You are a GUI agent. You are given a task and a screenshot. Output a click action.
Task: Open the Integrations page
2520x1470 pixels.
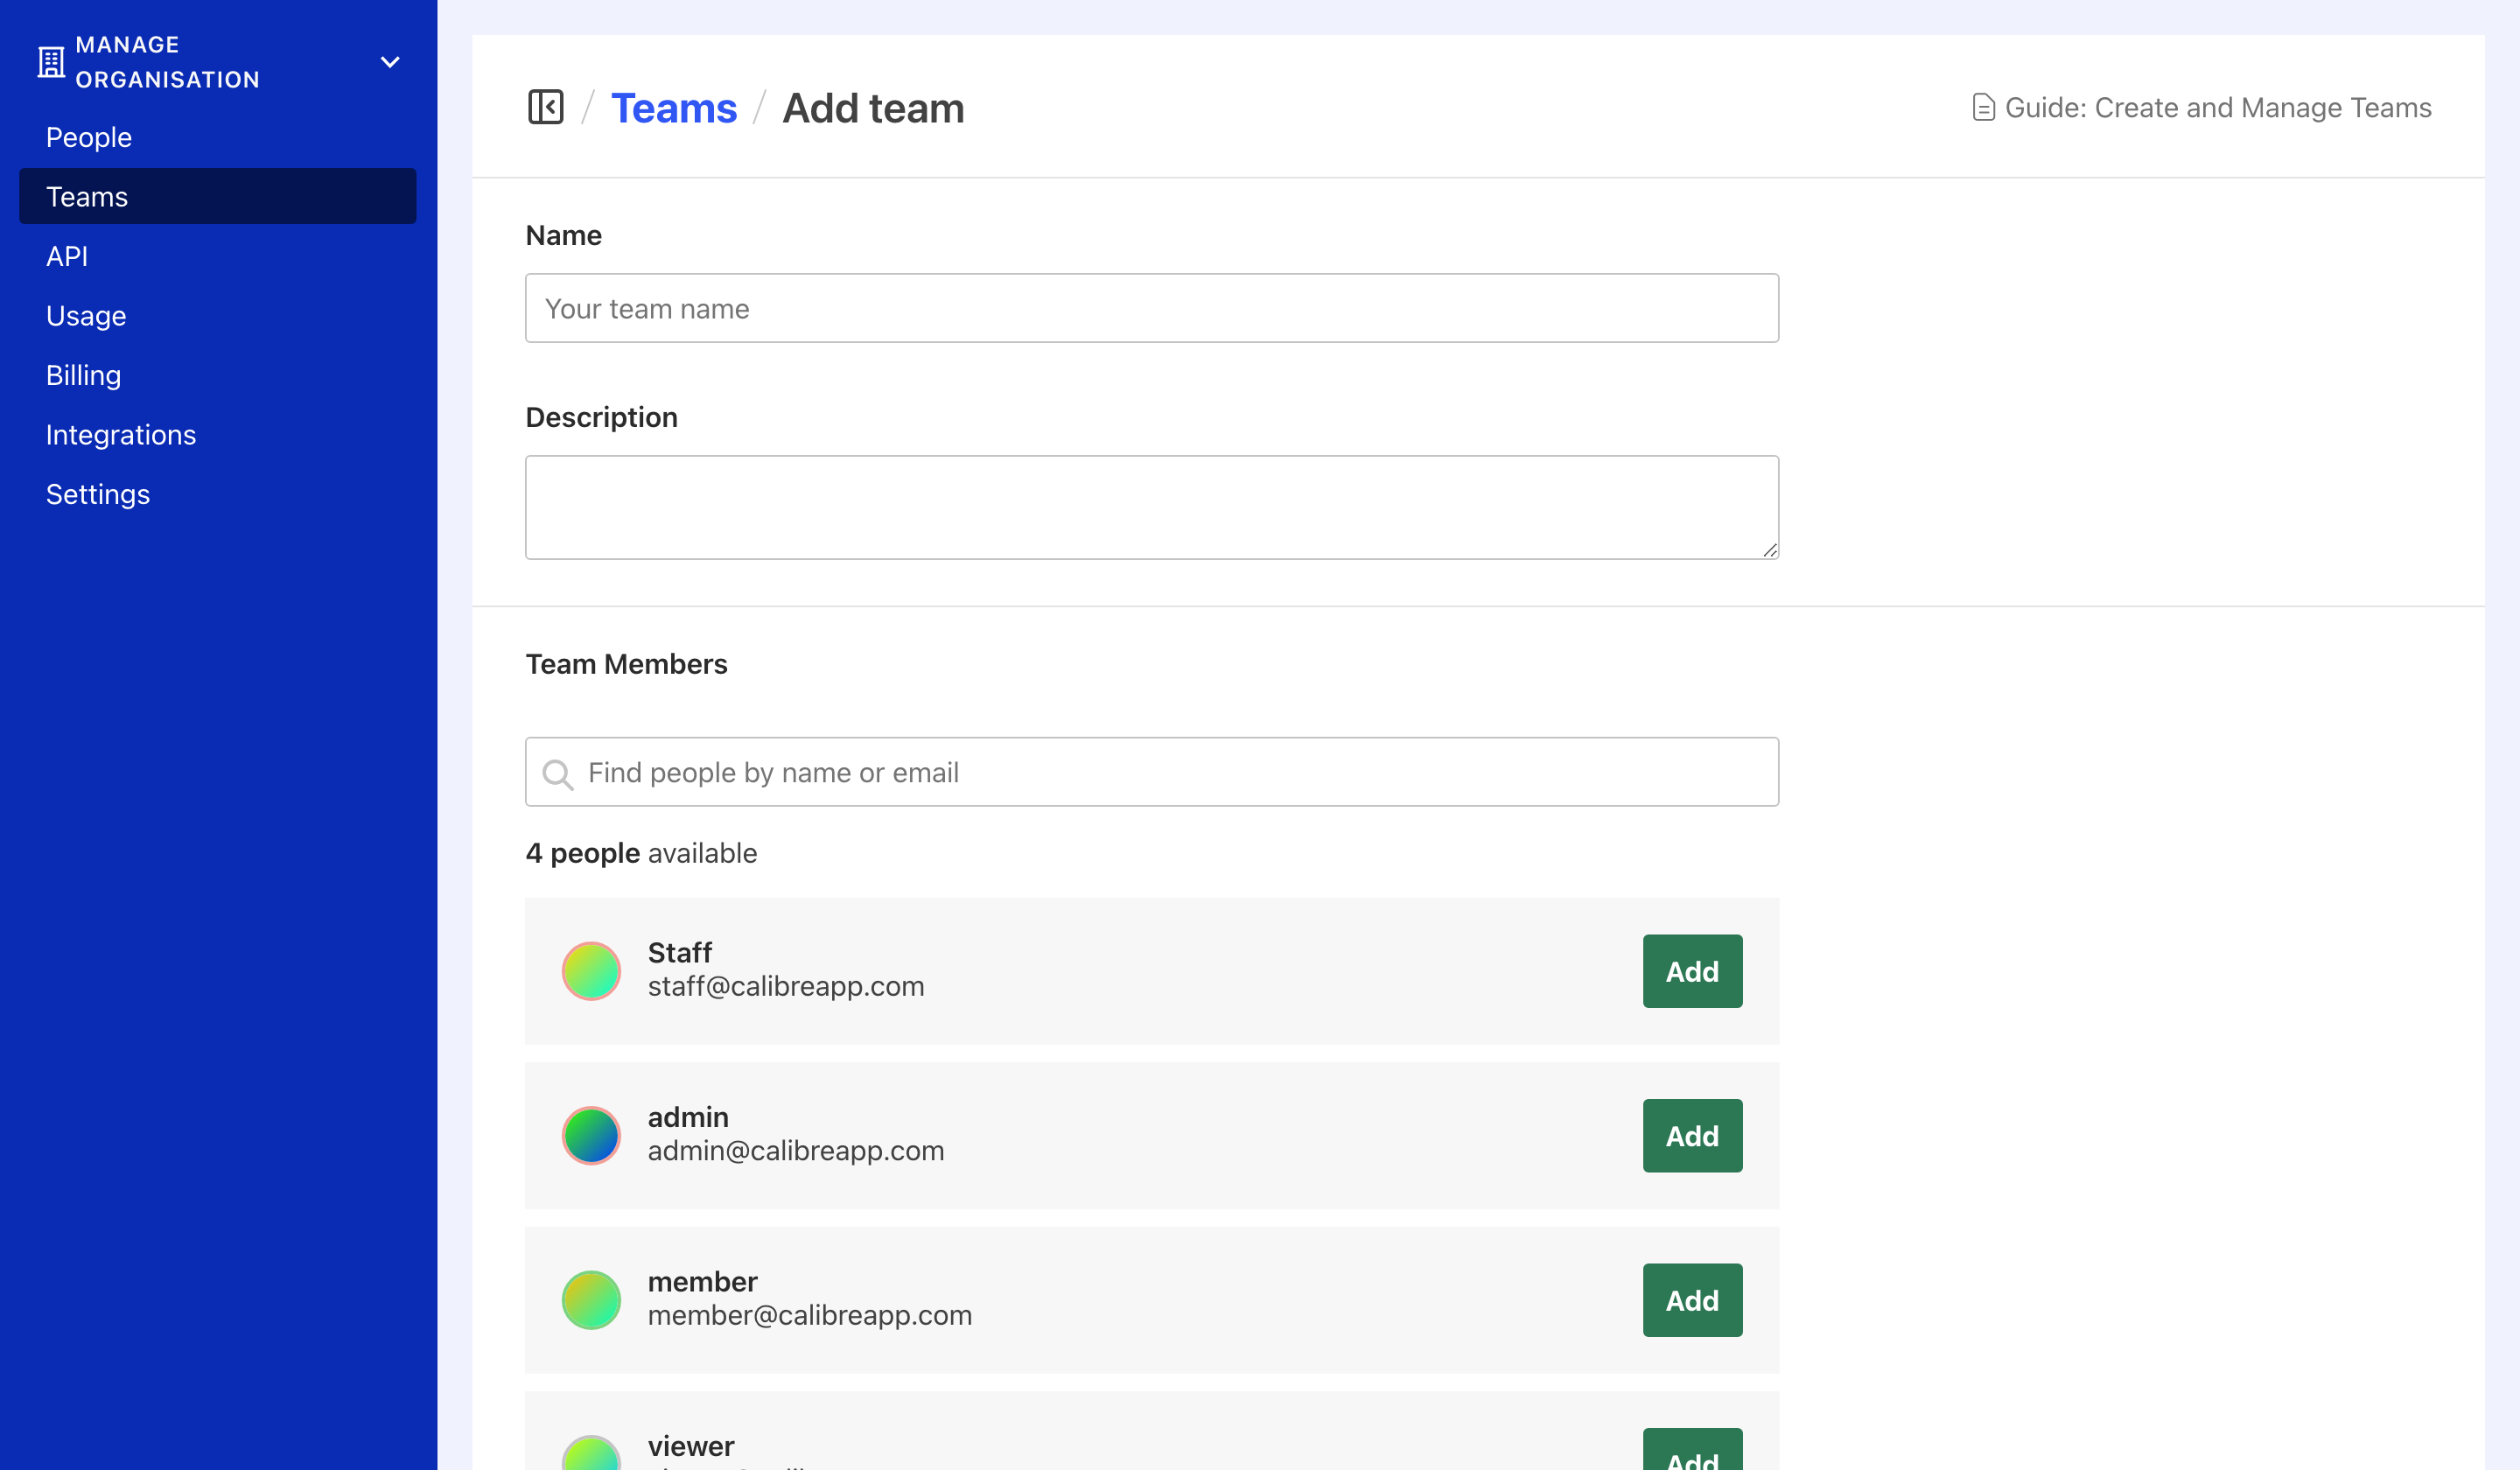tap(120, 434)
